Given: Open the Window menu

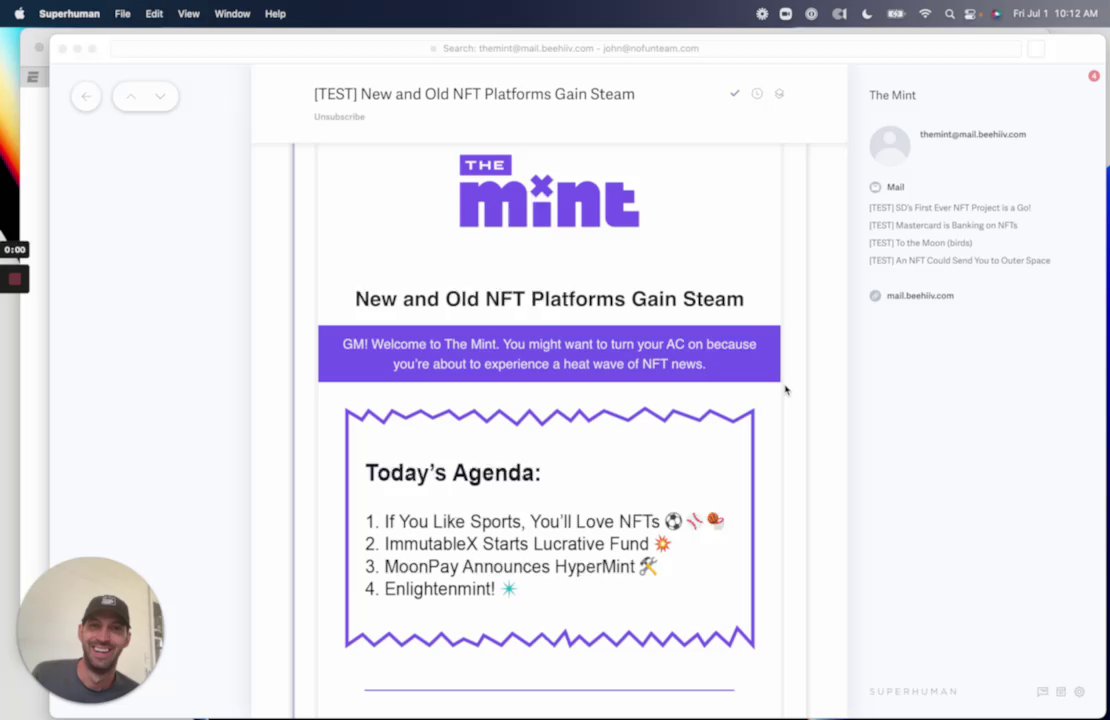Looking at the screenshot, I should [x=232, y=13].
